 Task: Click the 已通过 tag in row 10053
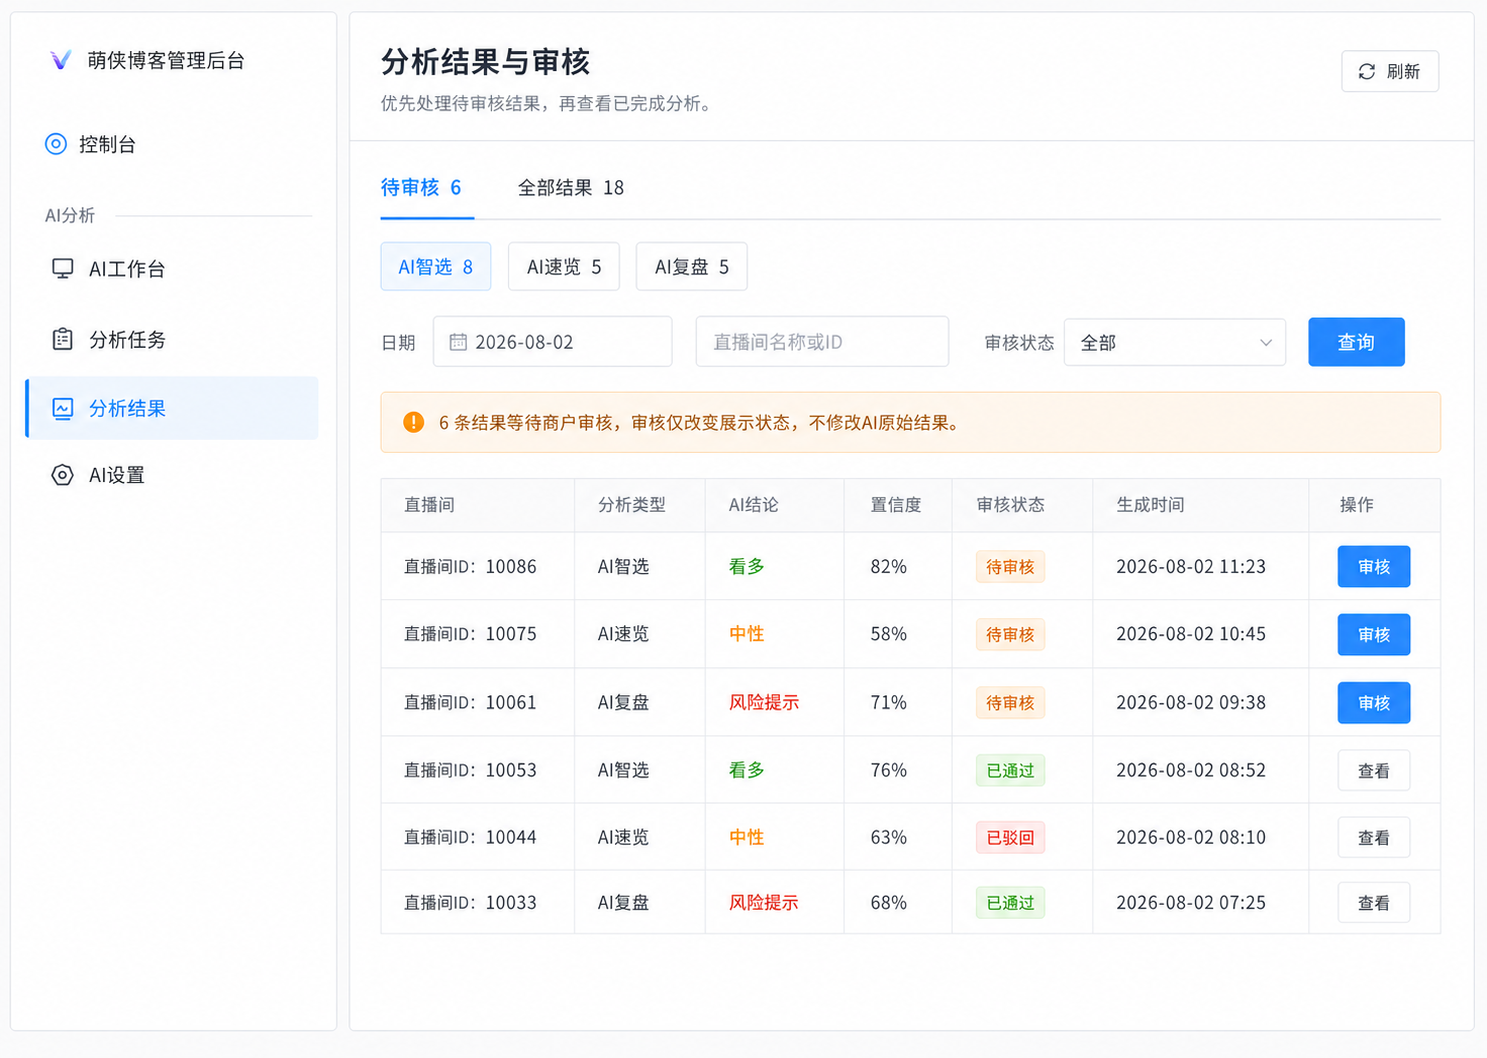(x=1010, y=771)
